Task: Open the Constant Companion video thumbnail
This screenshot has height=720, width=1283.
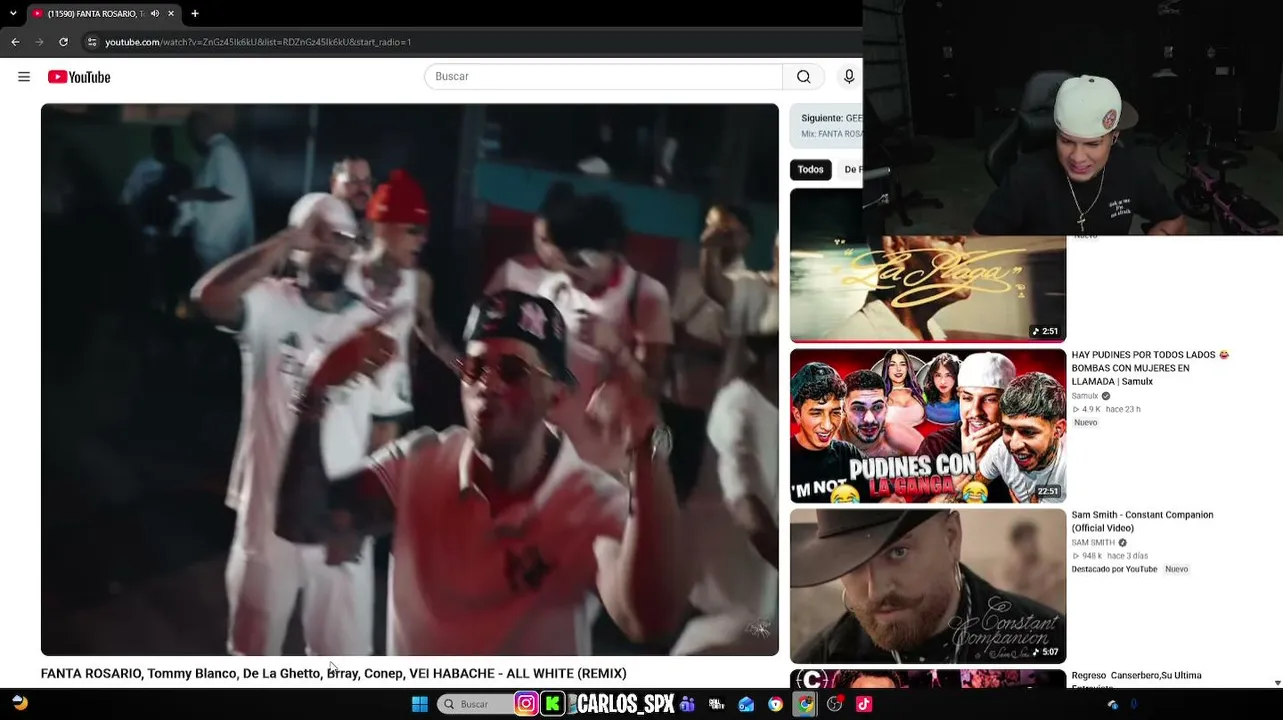Action: (x=928, y=586)
